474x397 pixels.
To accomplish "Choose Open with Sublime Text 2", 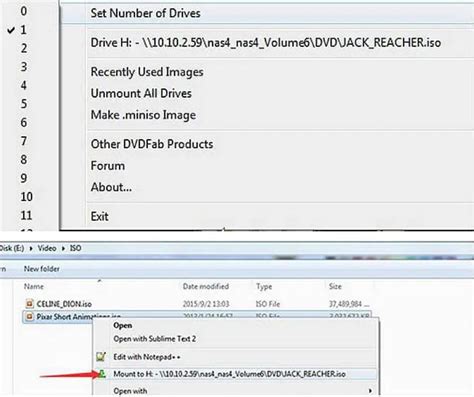I will coord(236,339).
